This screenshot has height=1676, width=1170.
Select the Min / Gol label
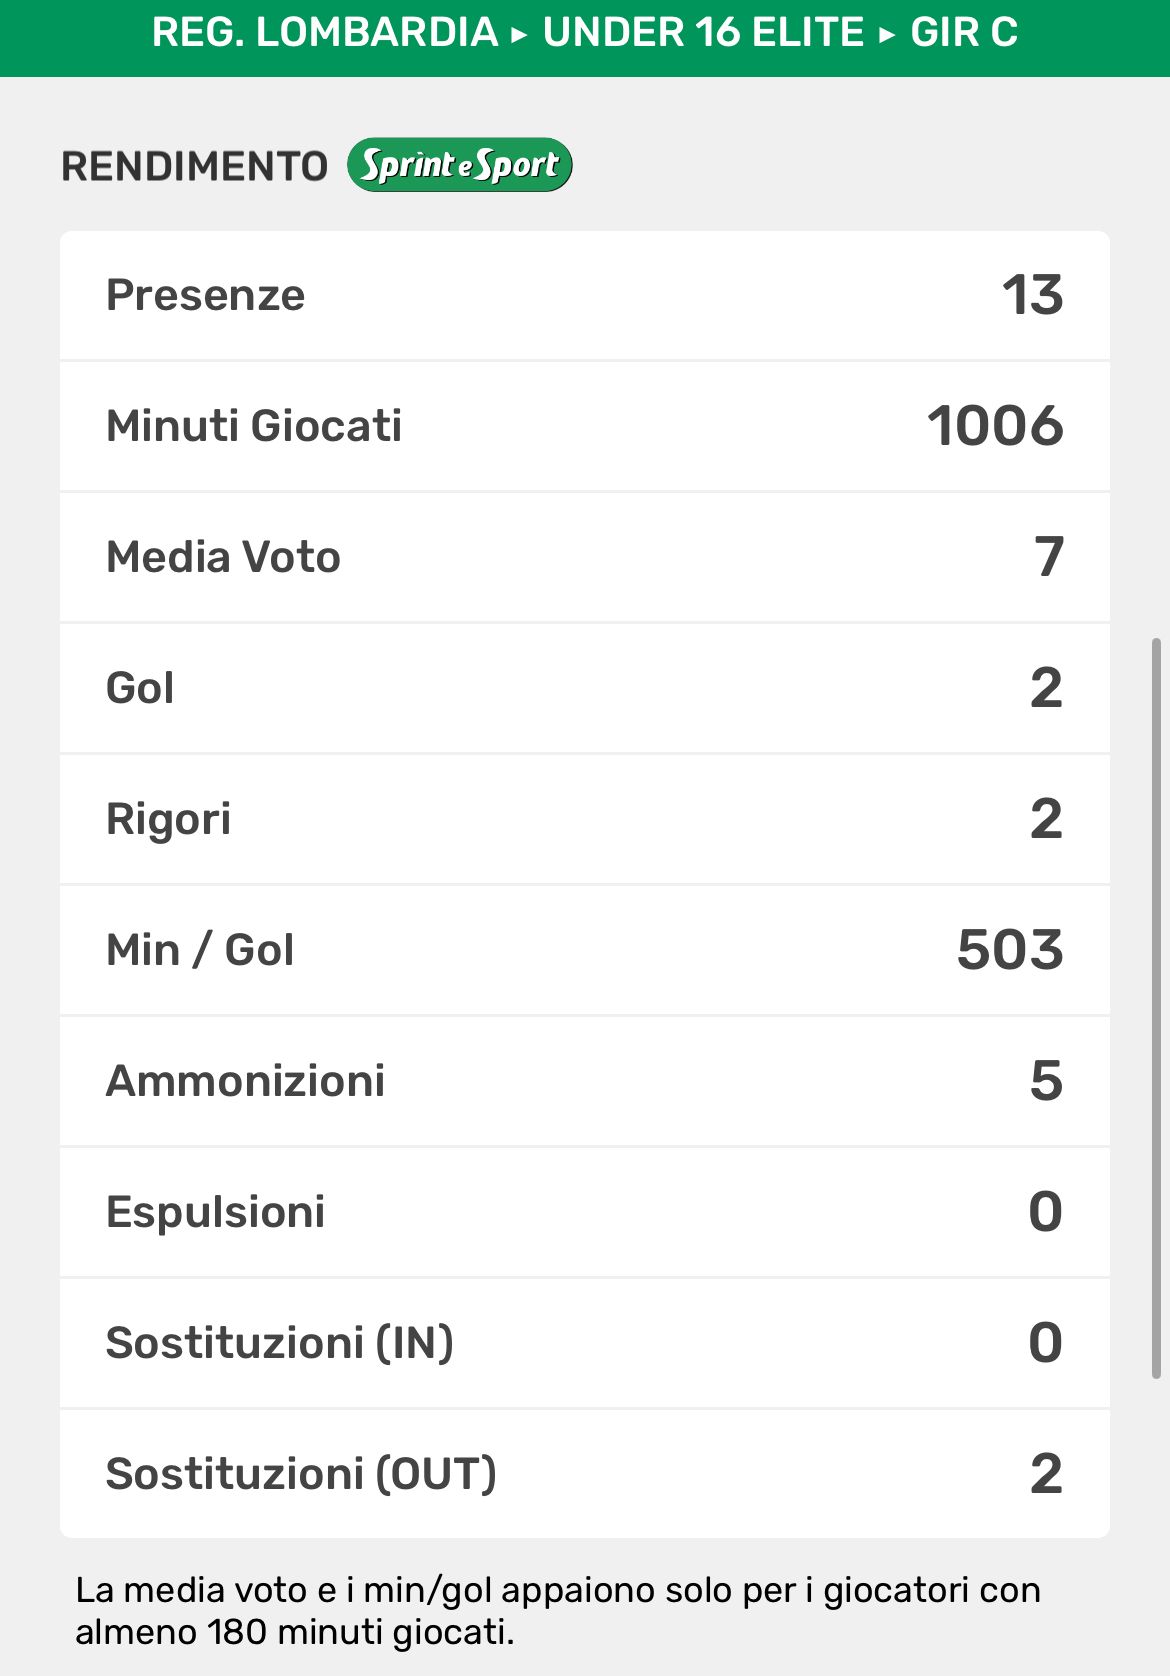200,950
